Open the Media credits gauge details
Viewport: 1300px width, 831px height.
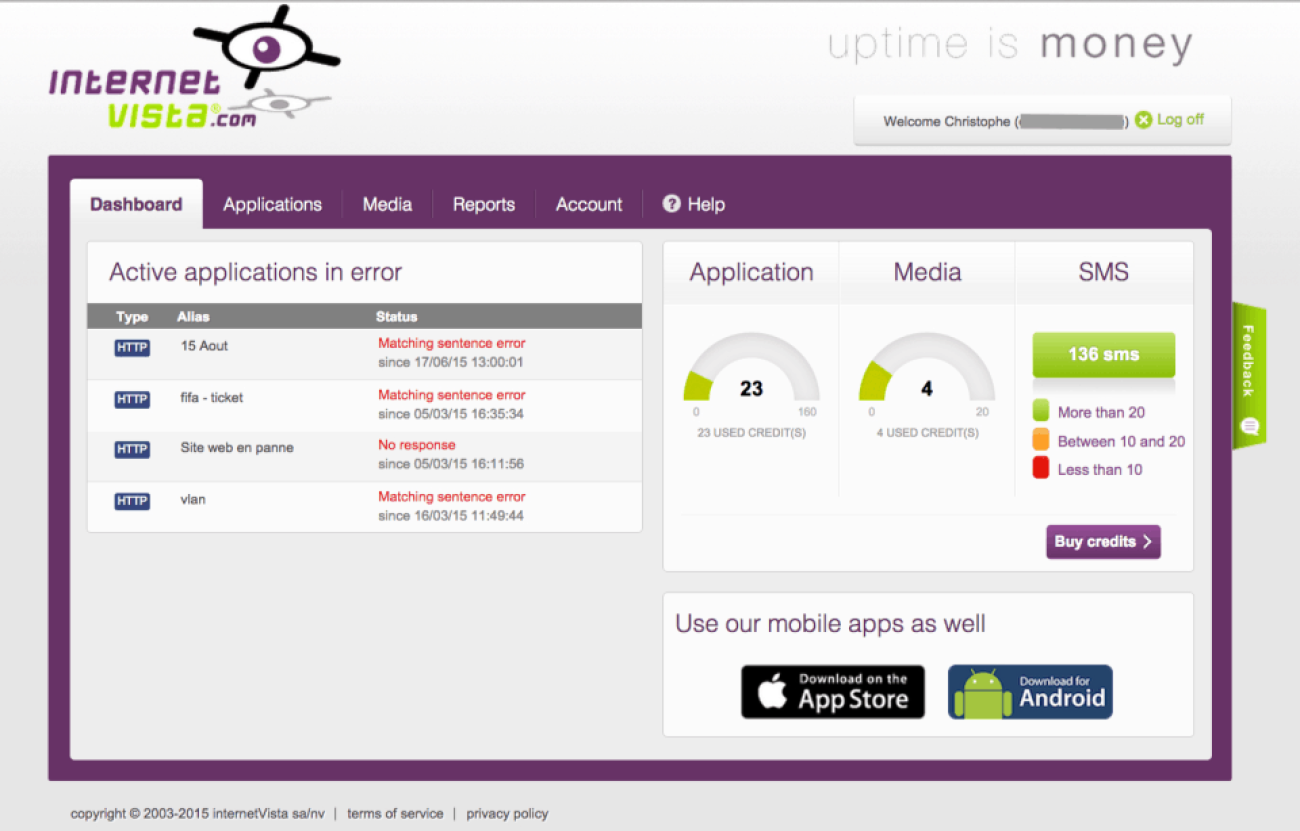(x=926, y=380)
